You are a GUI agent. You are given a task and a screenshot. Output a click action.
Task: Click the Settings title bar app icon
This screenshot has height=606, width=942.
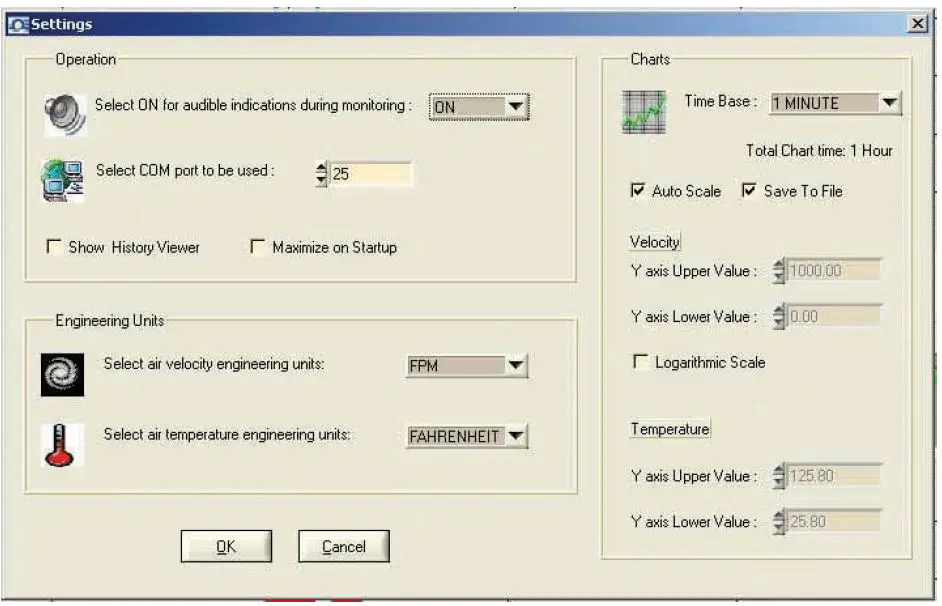pos(18,25)
